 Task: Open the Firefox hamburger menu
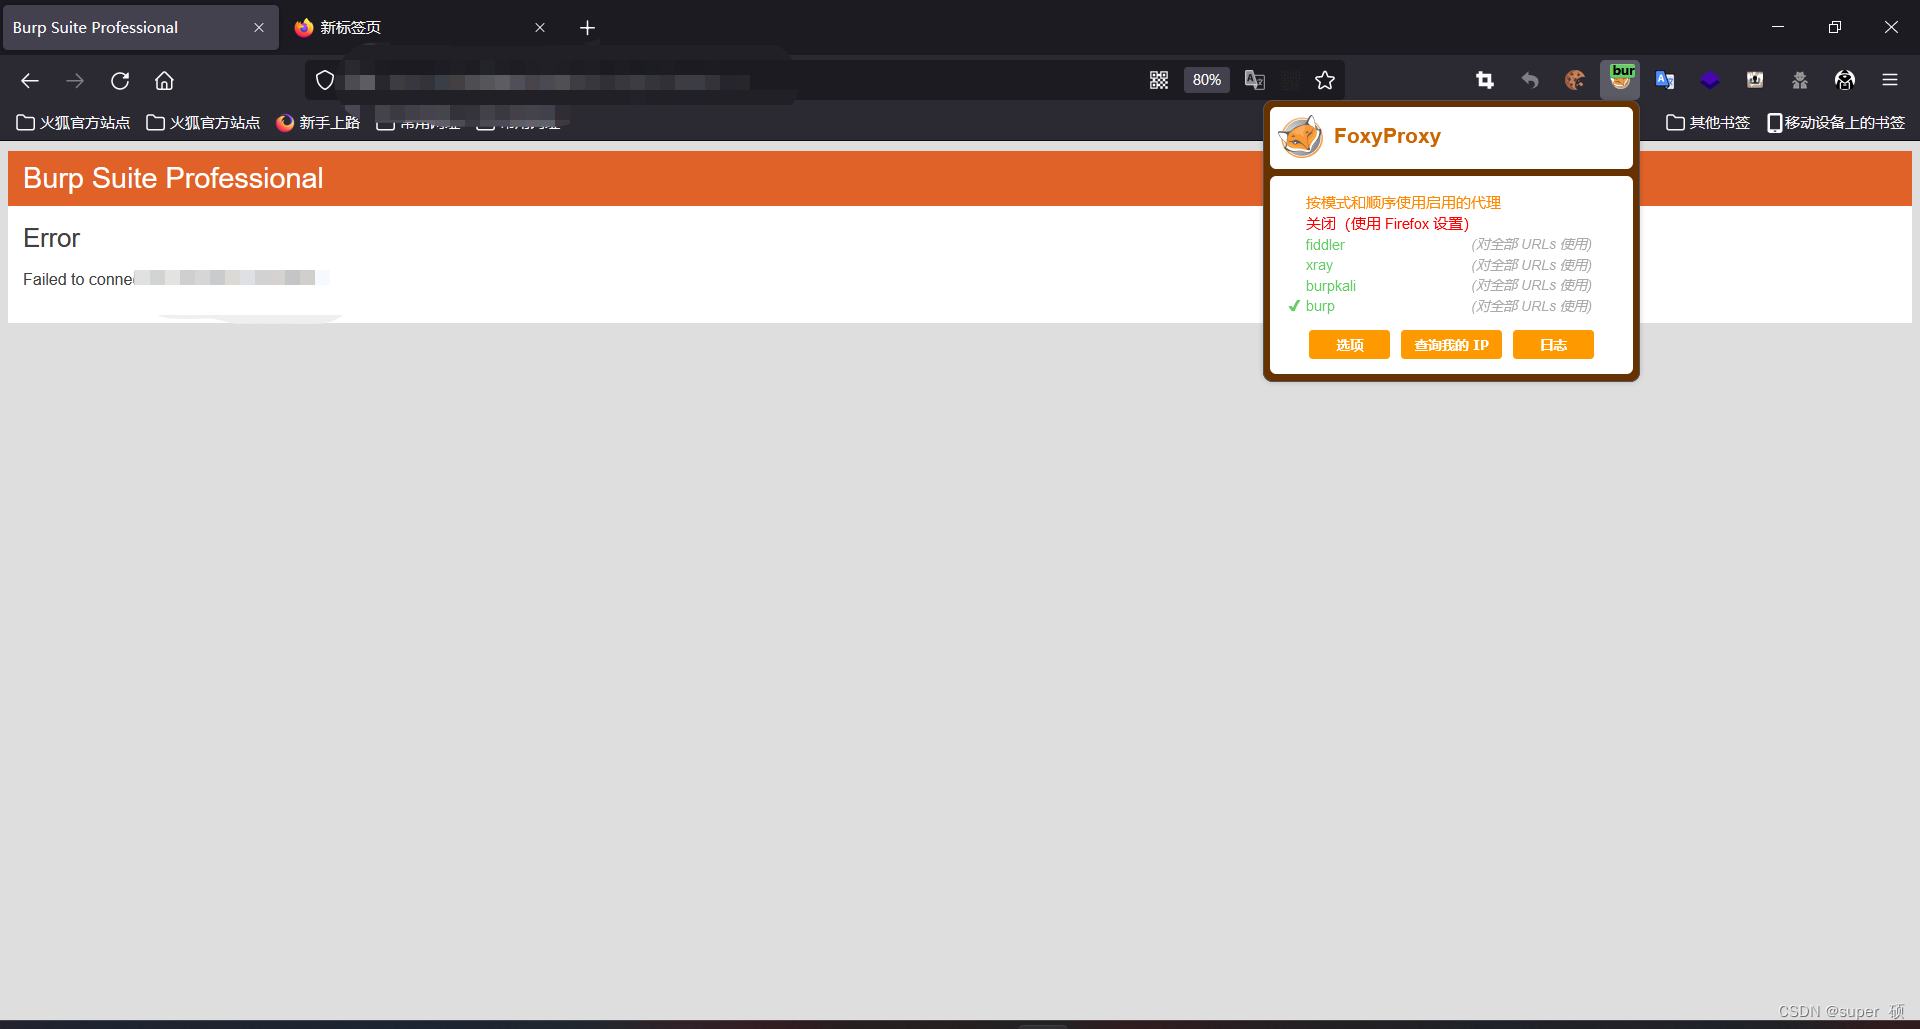[1890, 81]
